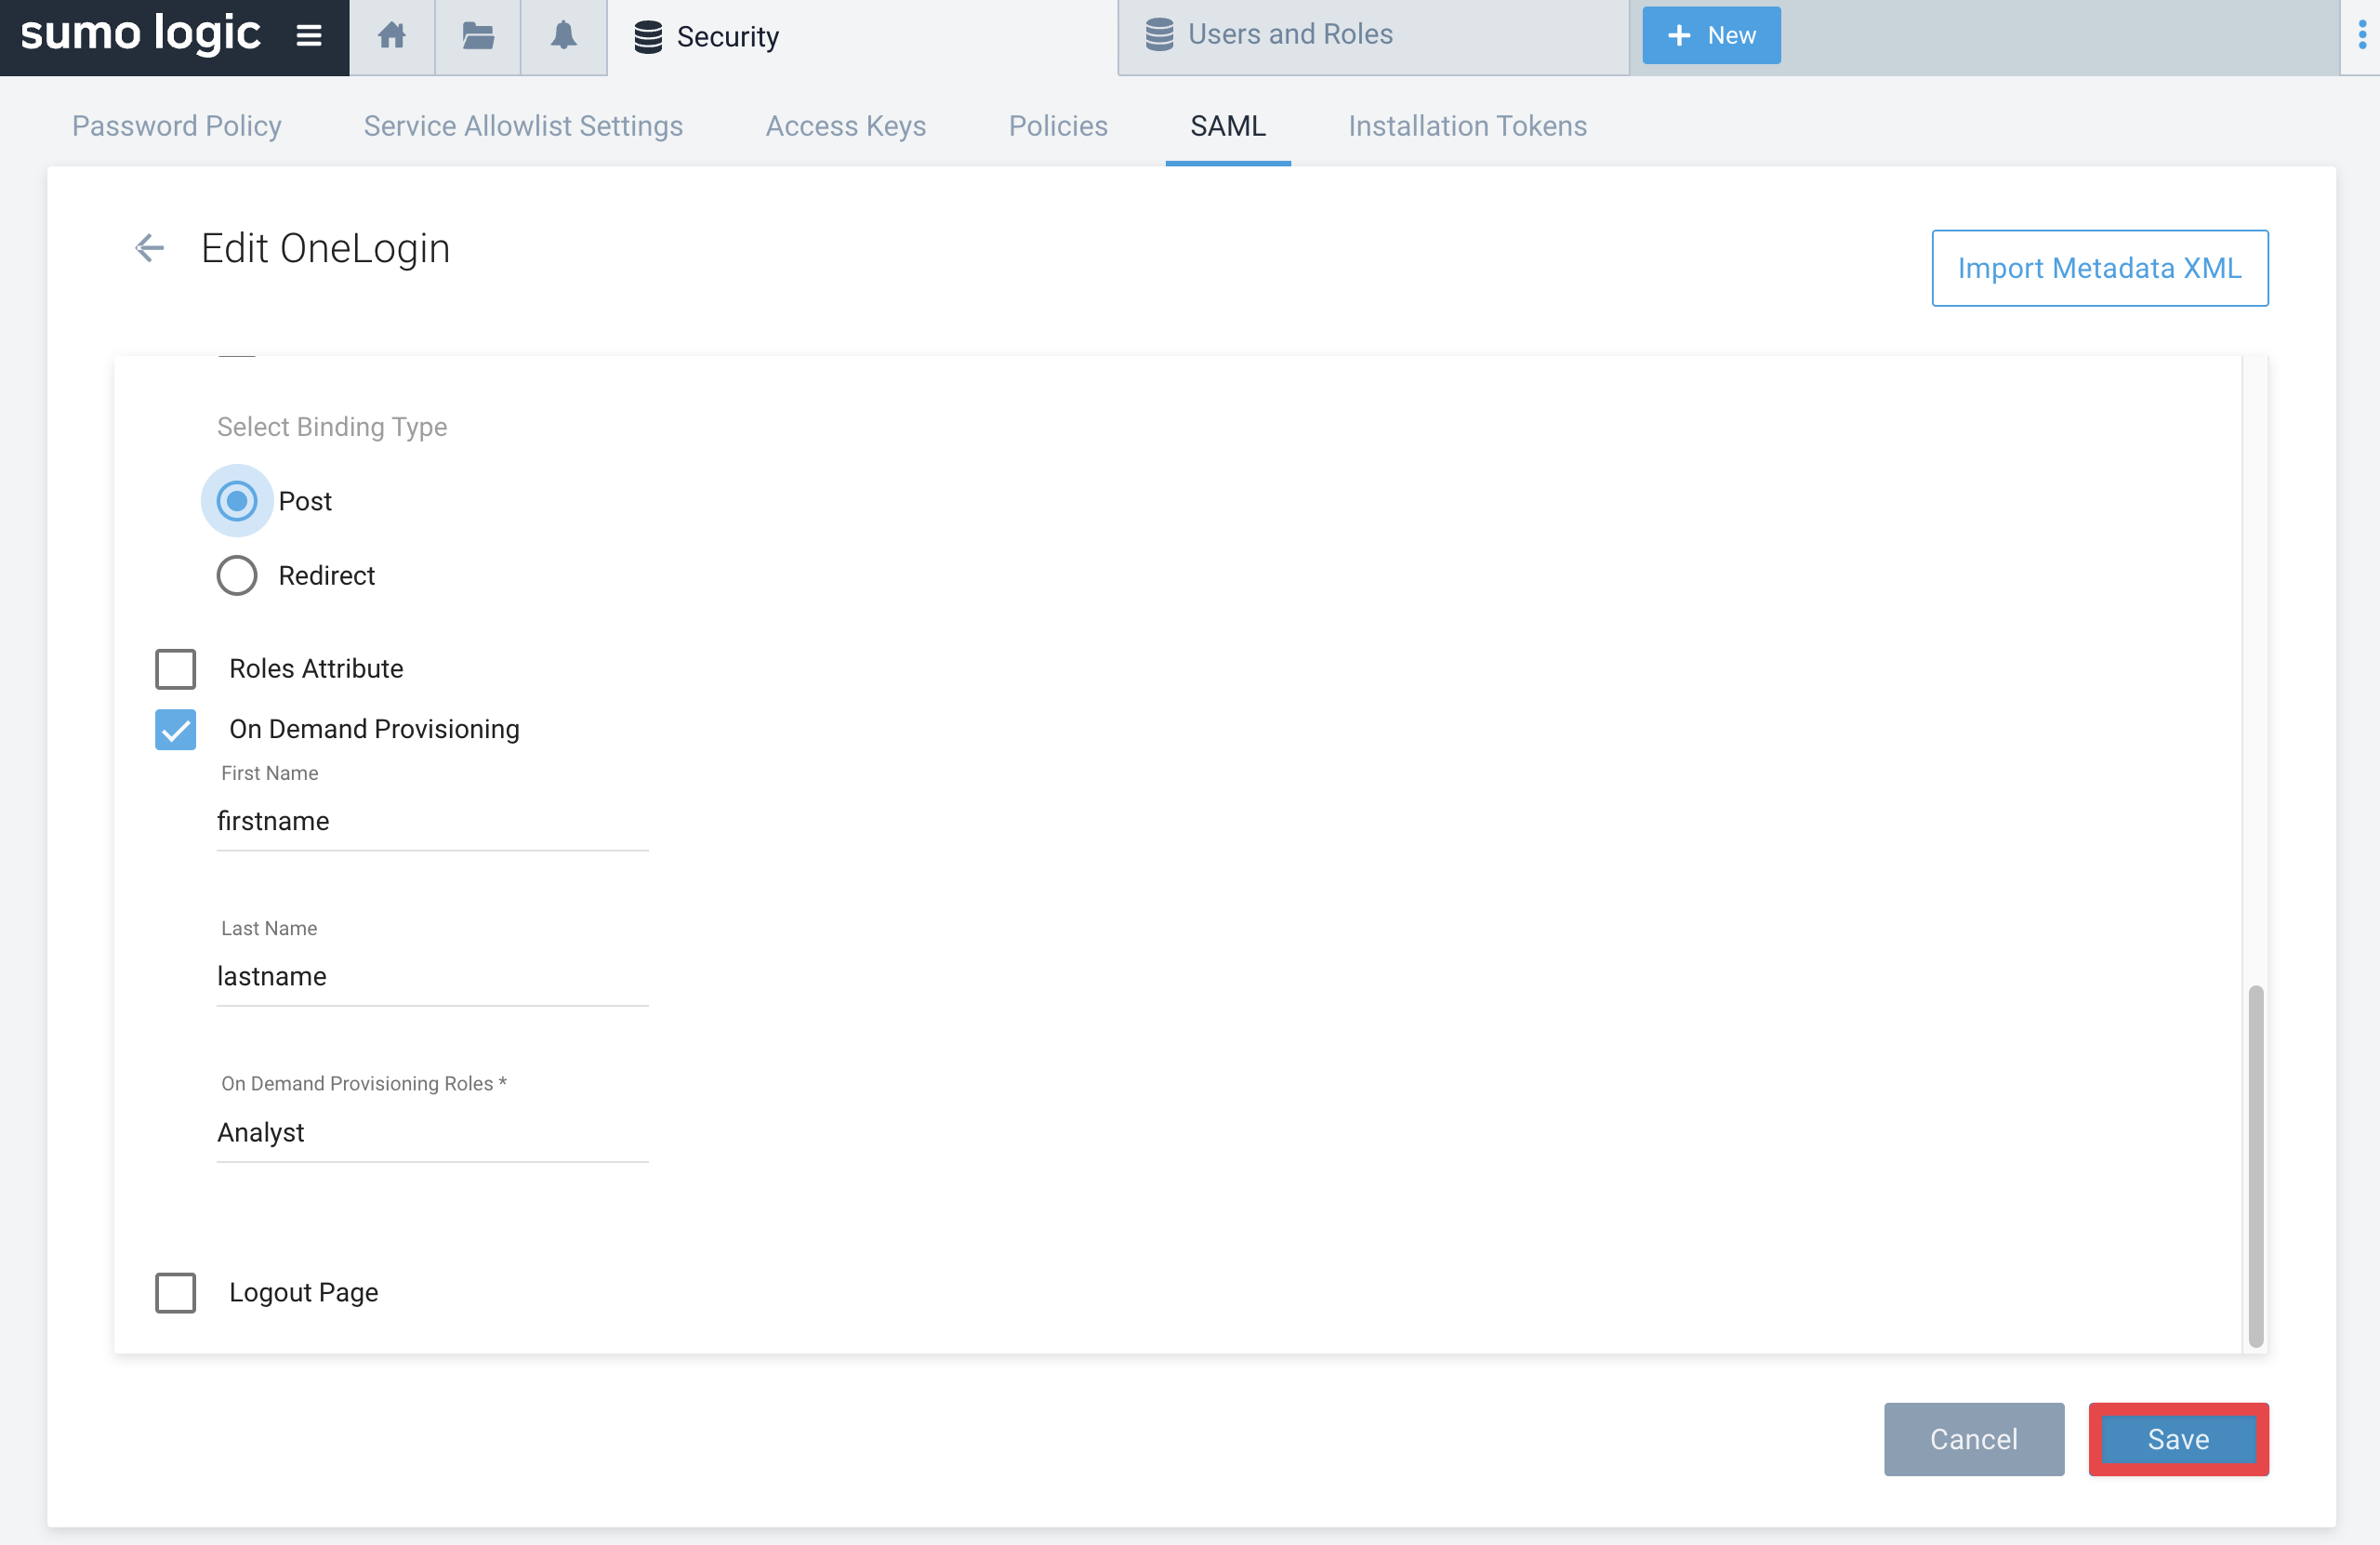
Task: Select the Post binding type
Action: coord(237,501)
